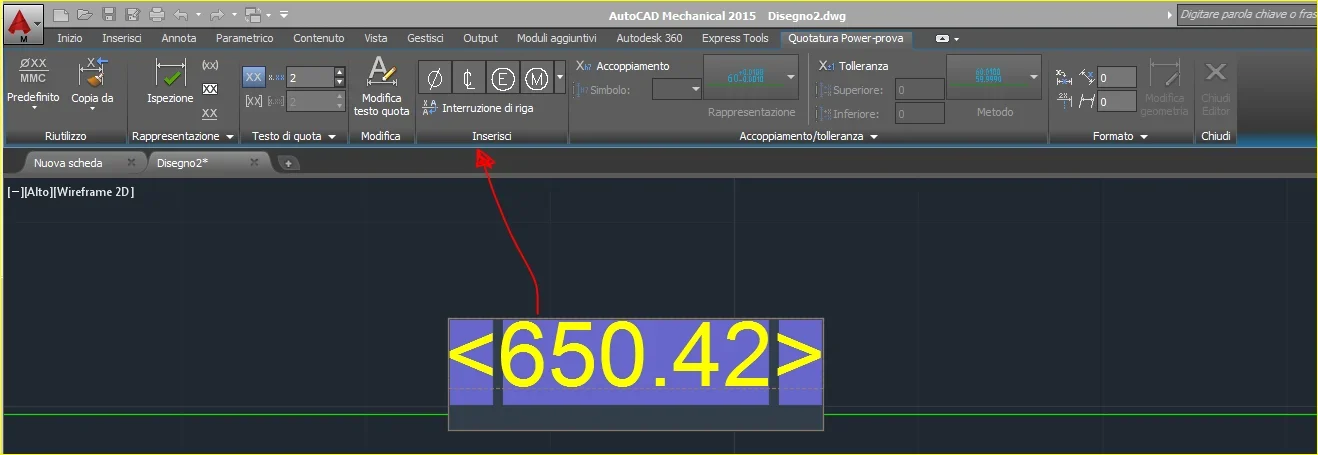This screenshot has height=455, width=1318.
Task: Increase the precision value with the up arrow
Action: point(340,72)
